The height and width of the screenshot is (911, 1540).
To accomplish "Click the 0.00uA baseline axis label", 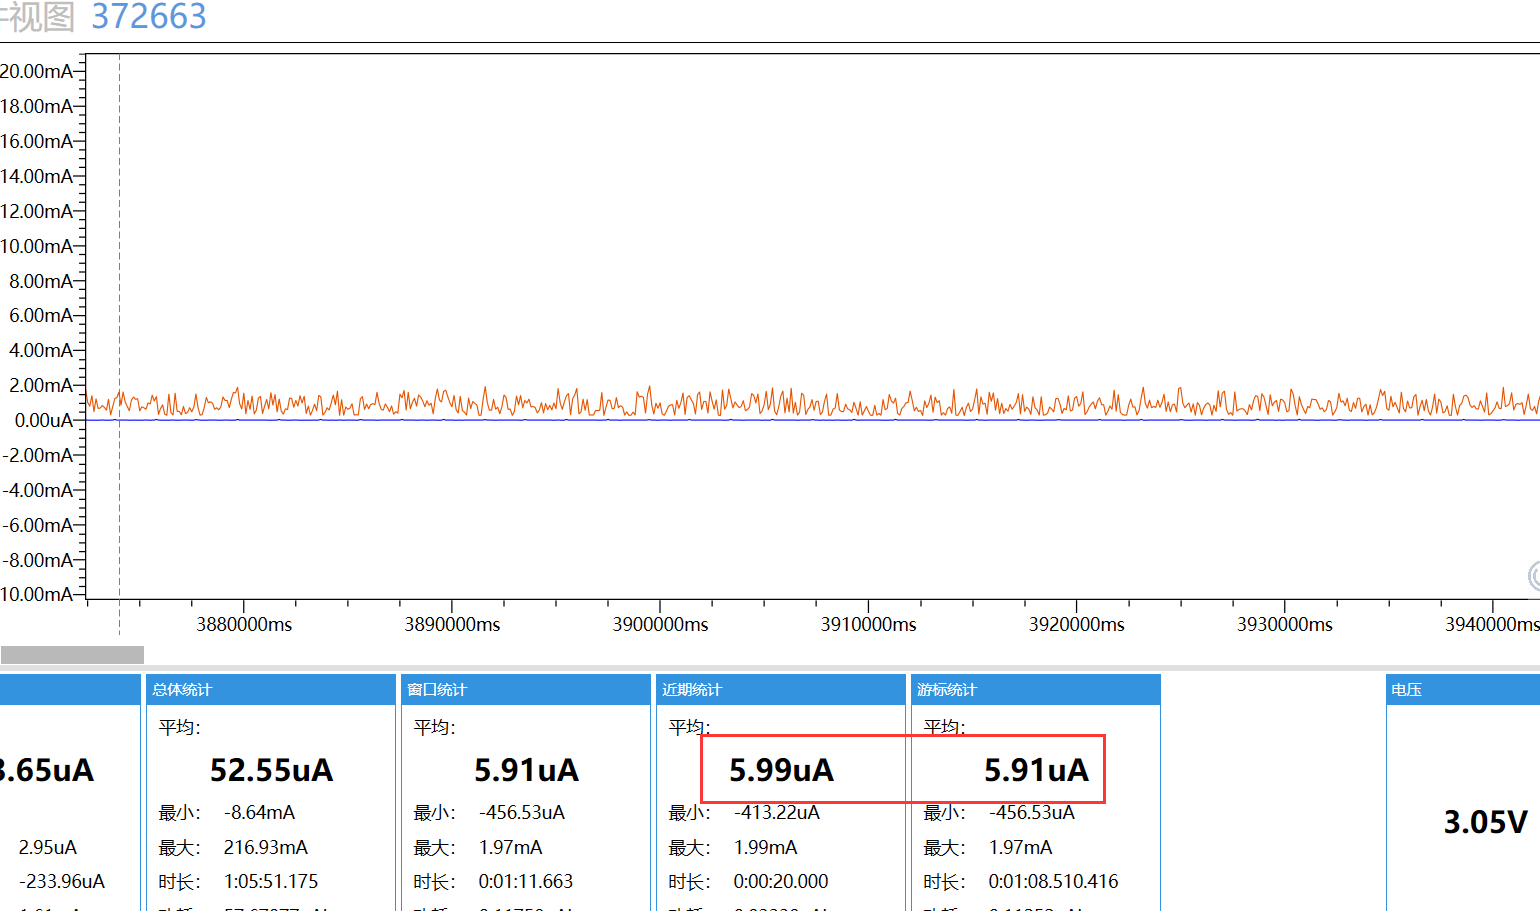I will pos(44,420).
